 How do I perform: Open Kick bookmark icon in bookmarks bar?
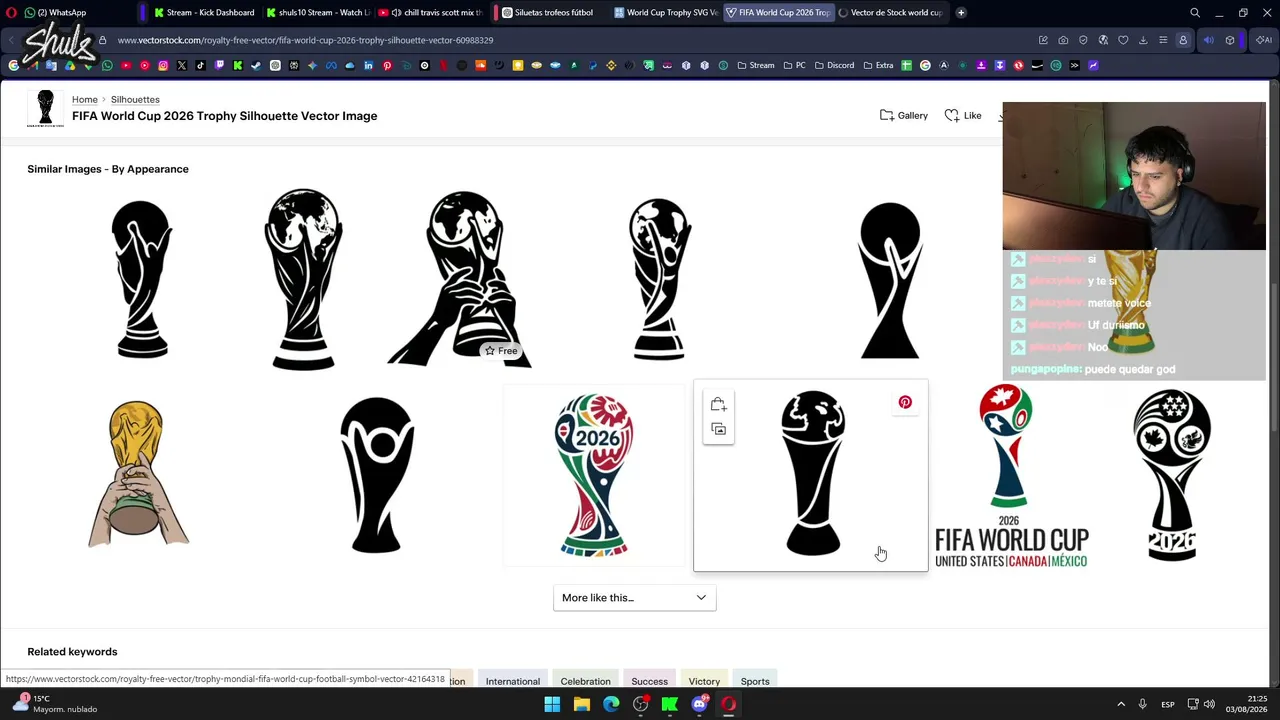coord(238,66)
